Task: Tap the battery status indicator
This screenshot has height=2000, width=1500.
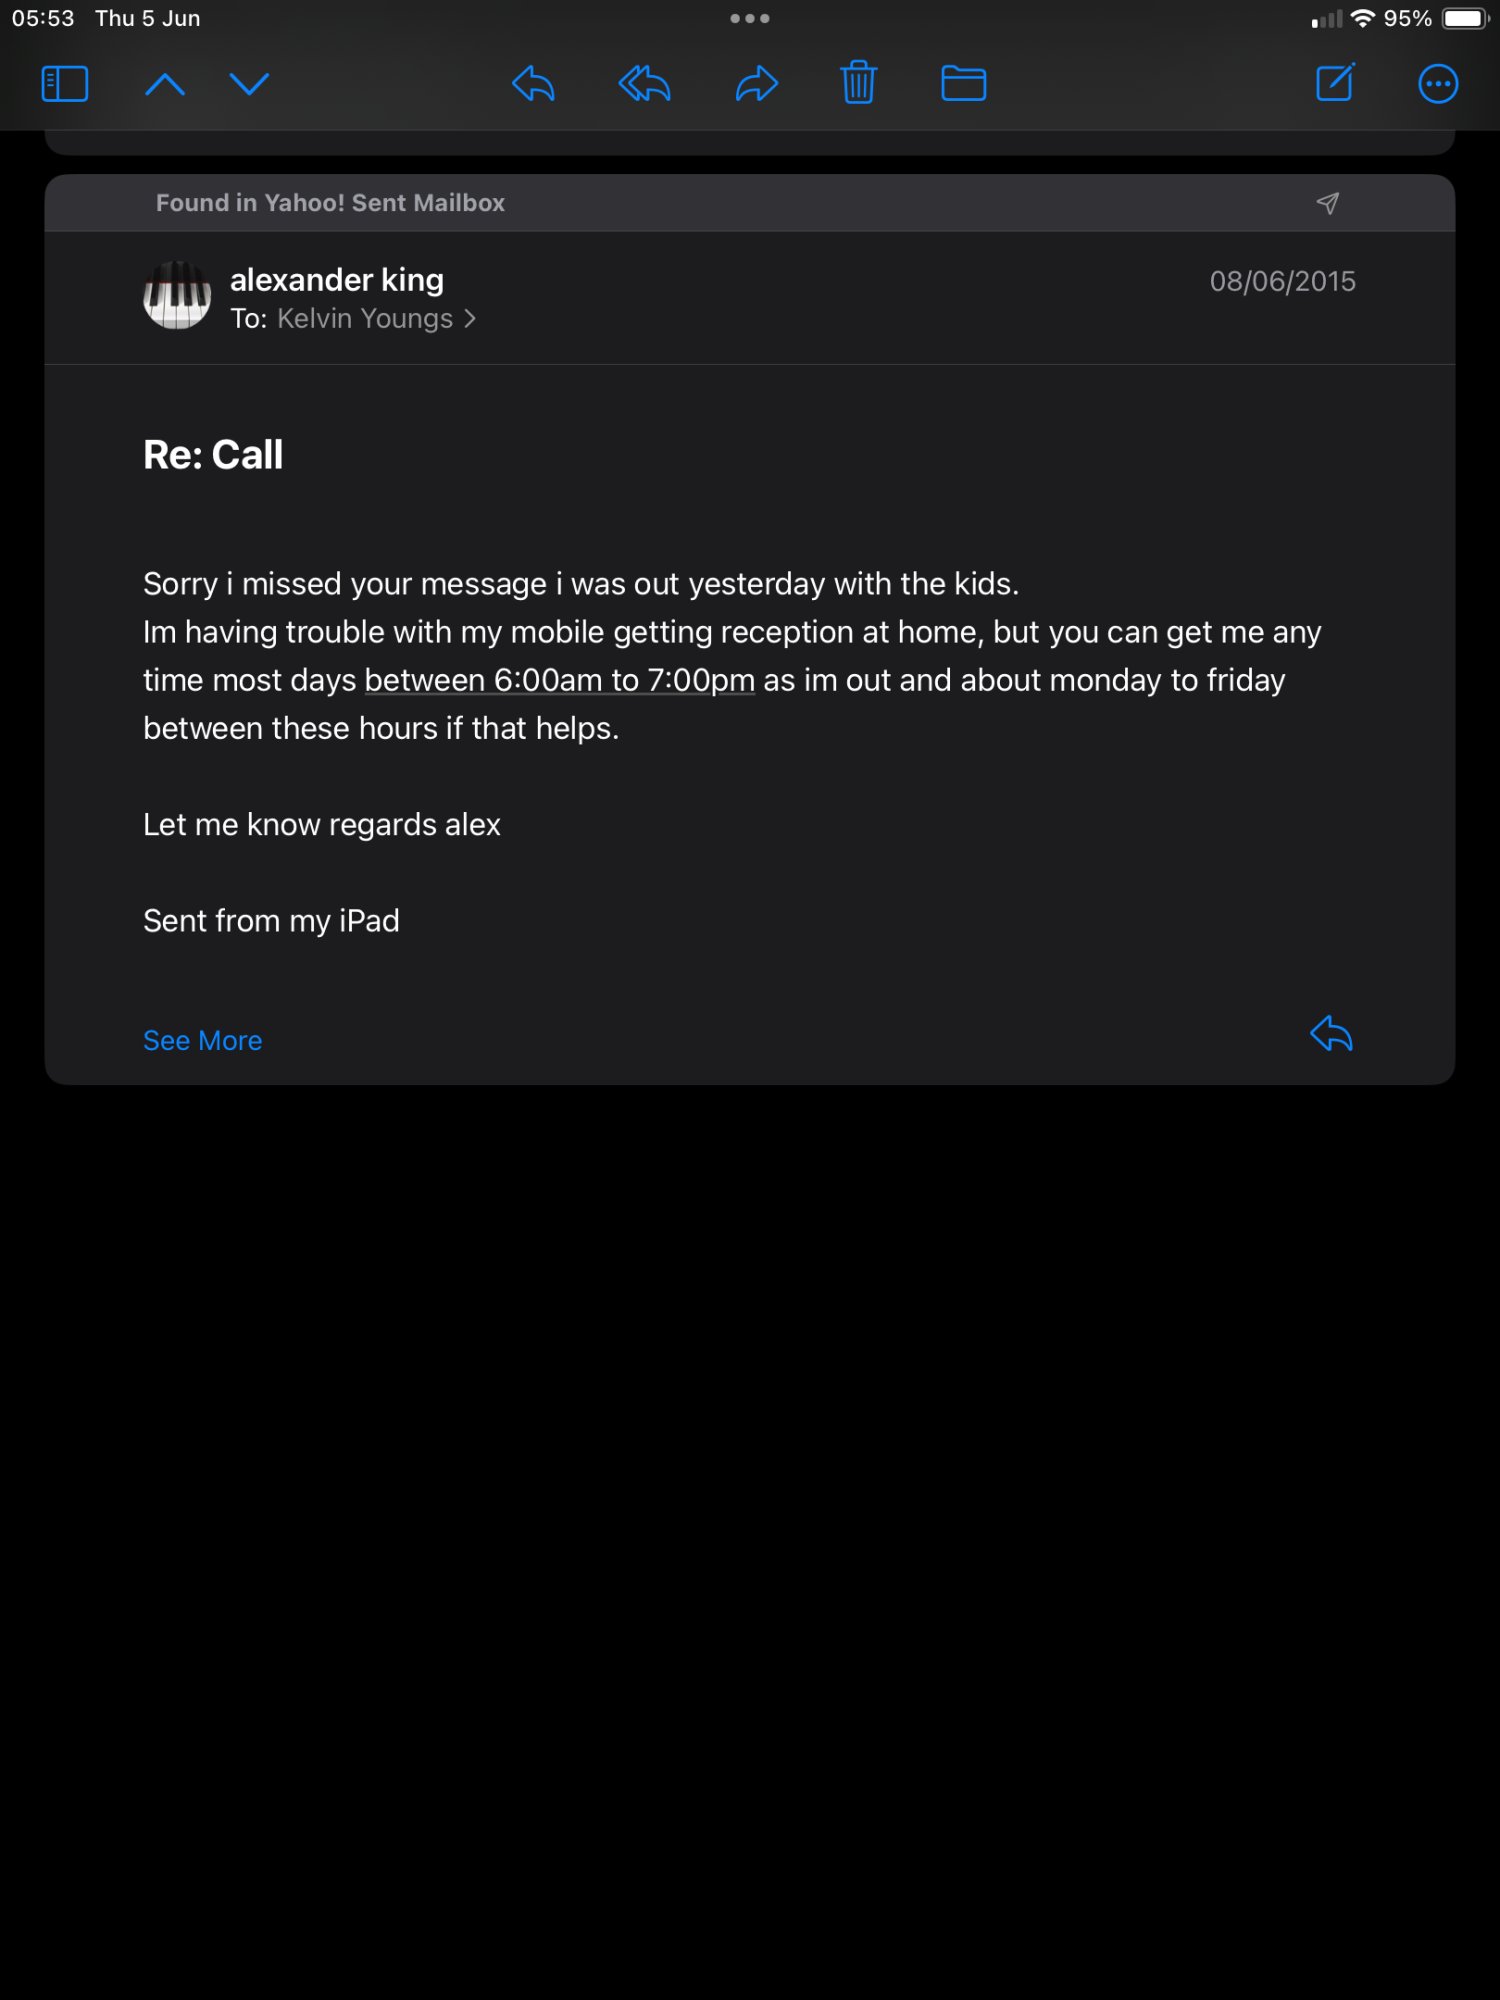Action: pos(1465,19)
